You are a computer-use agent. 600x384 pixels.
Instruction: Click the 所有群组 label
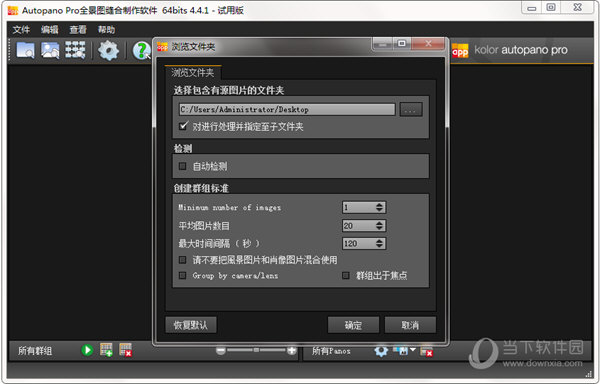(x=35, y=351)
